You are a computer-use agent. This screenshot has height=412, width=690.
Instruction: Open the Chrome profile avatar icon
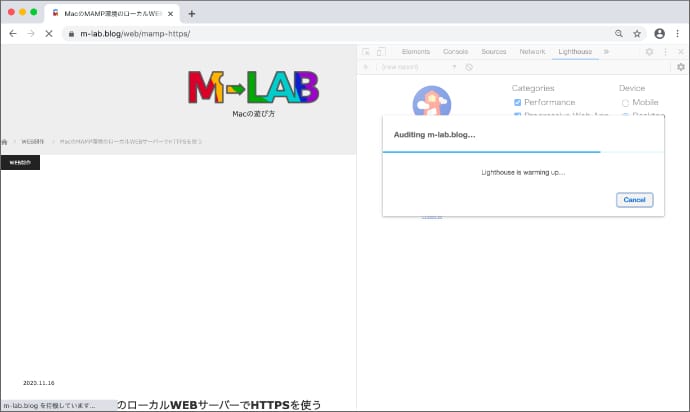tap(659, 33)
